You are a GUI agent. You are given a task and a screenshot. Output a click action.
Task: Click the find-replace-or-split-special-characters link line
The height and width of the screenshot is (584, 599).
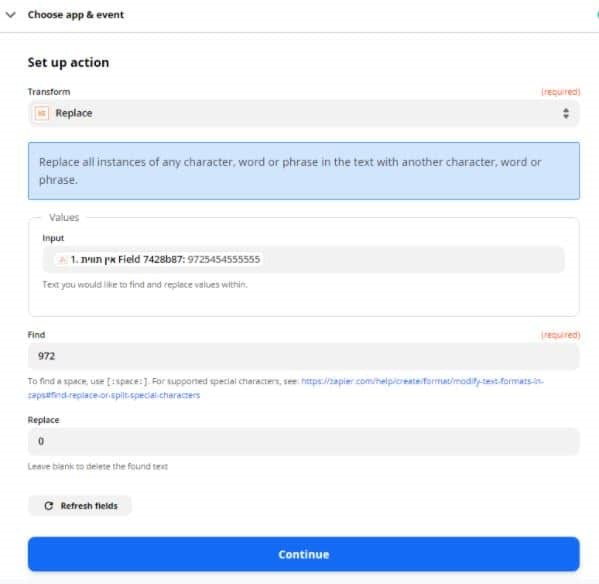click(114, 395)
